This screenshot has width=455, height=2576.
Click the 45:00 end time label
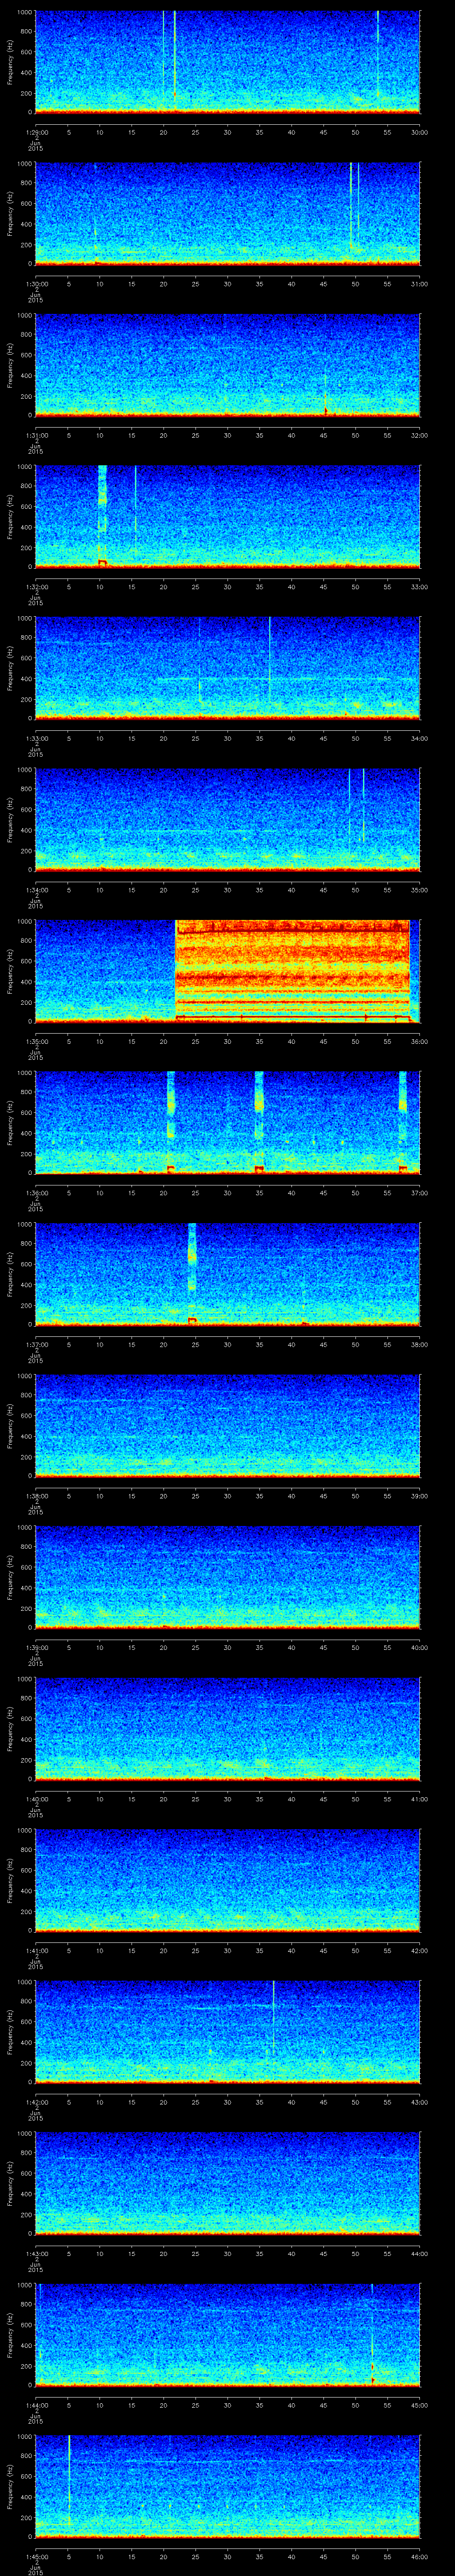(x=419, y=2404)
